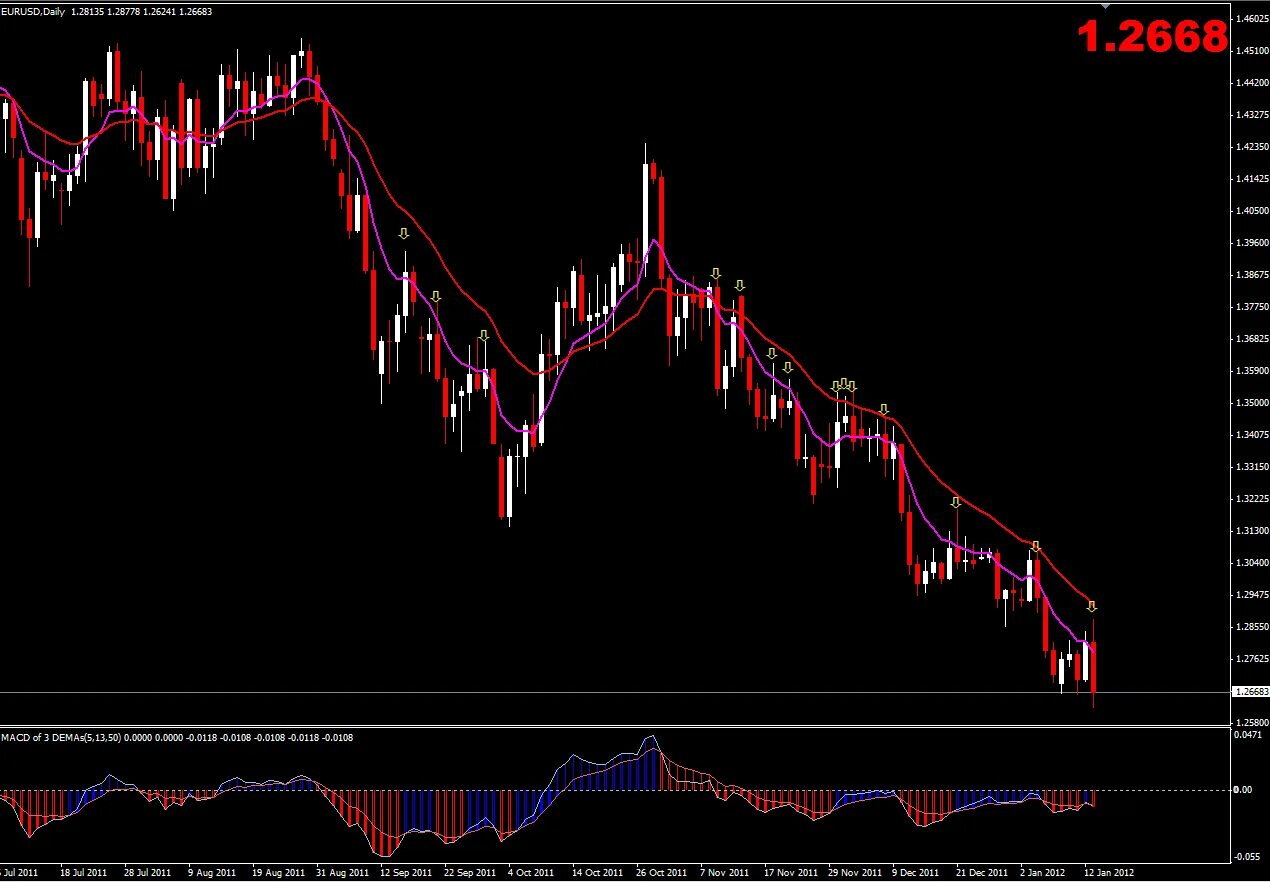This screenshot has height=882, width=1270.
Task: Click the 1.39600 price axis label
Action: coord(1251,243)
